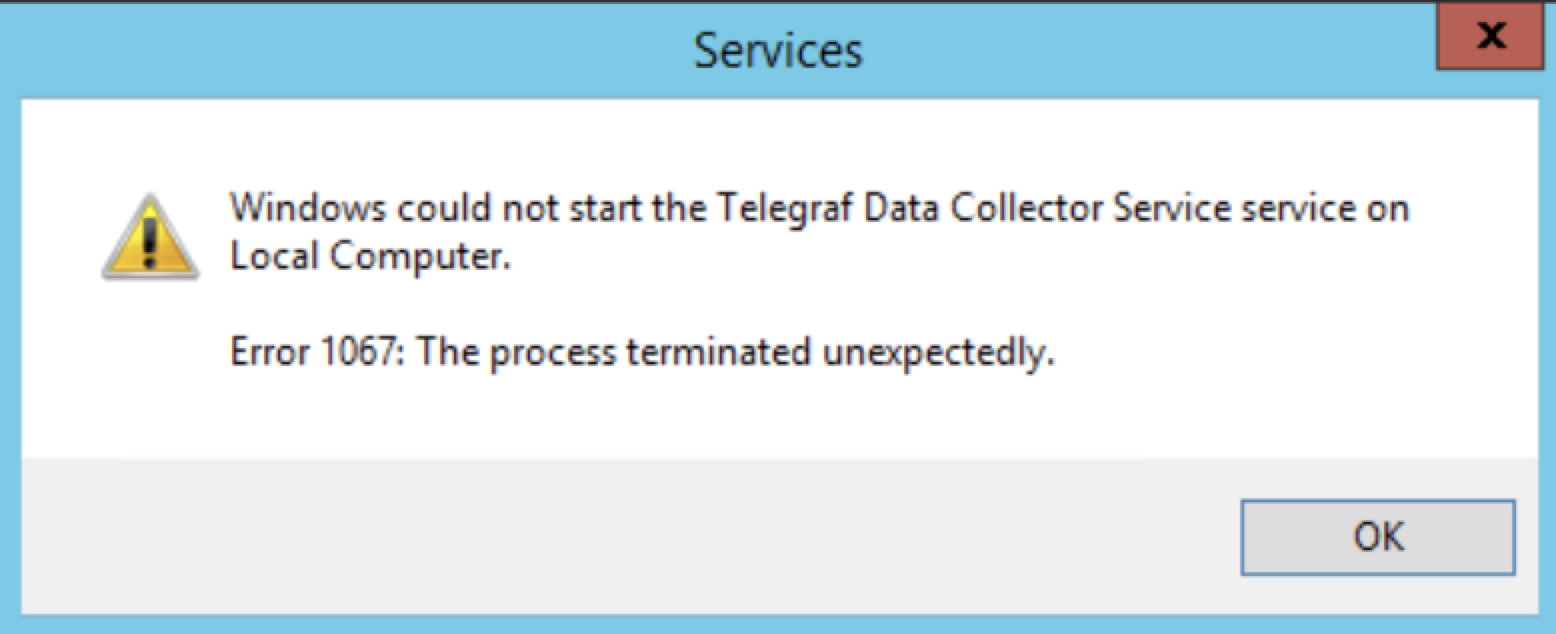Click "The process terminated unexpectedly." text
This screenshot has width=1556, height=634.
pyautogui.click(x=736, y=353)
